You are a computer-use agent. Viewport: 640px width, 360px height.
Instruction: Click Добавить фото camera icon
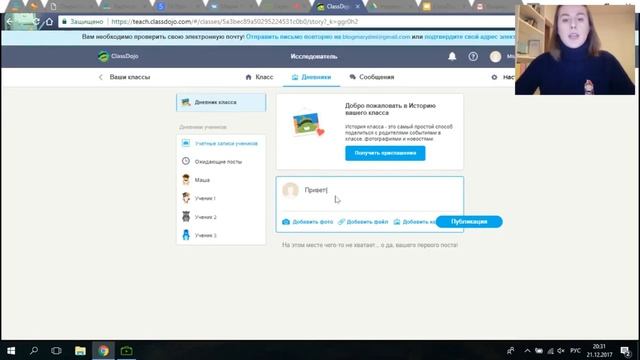click(x=286, y=222)
